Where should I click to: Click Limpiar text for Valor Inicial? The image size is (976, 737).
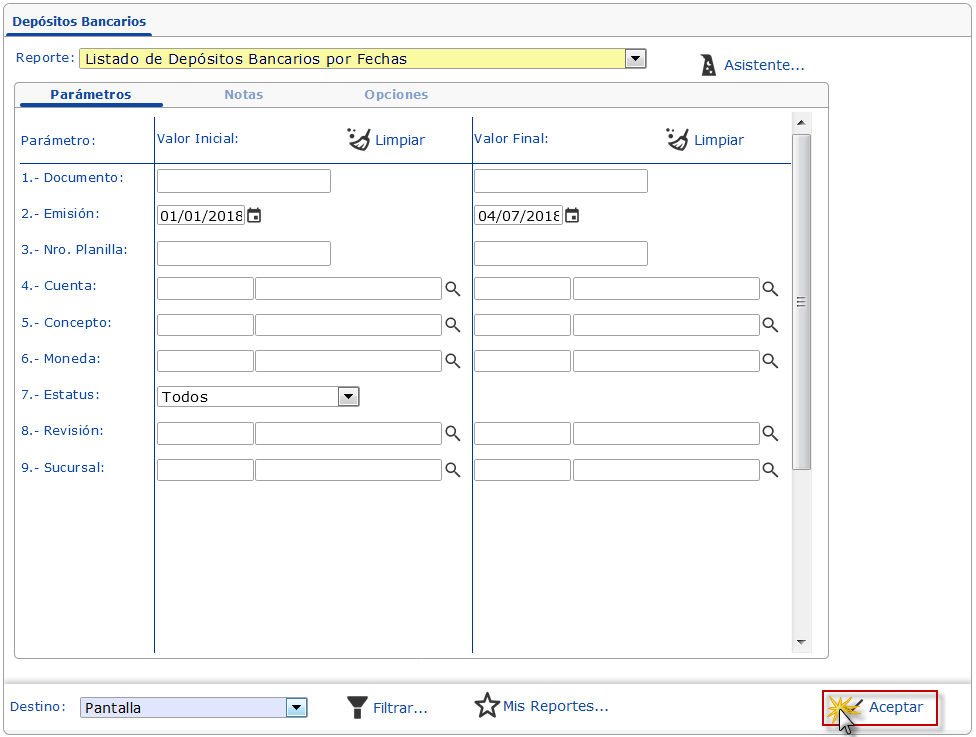tap(400, 140)
